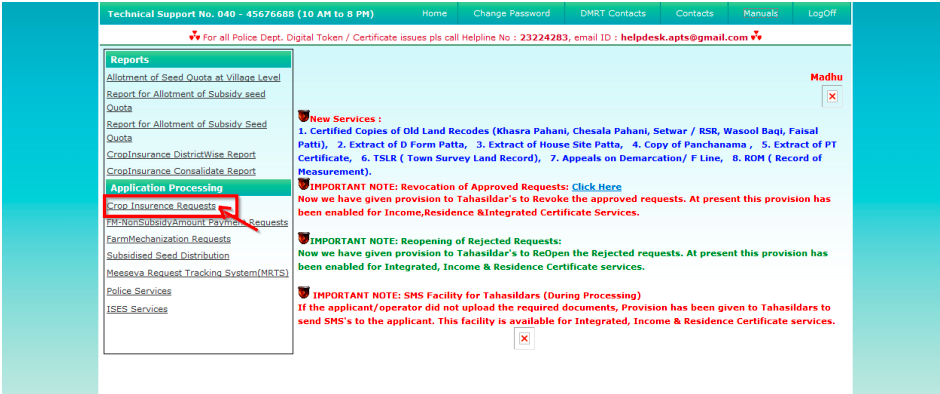Viewport: 940px width, 394px height.
Task: Click the broken image icon below Madhu
Action: coord(832,96)
